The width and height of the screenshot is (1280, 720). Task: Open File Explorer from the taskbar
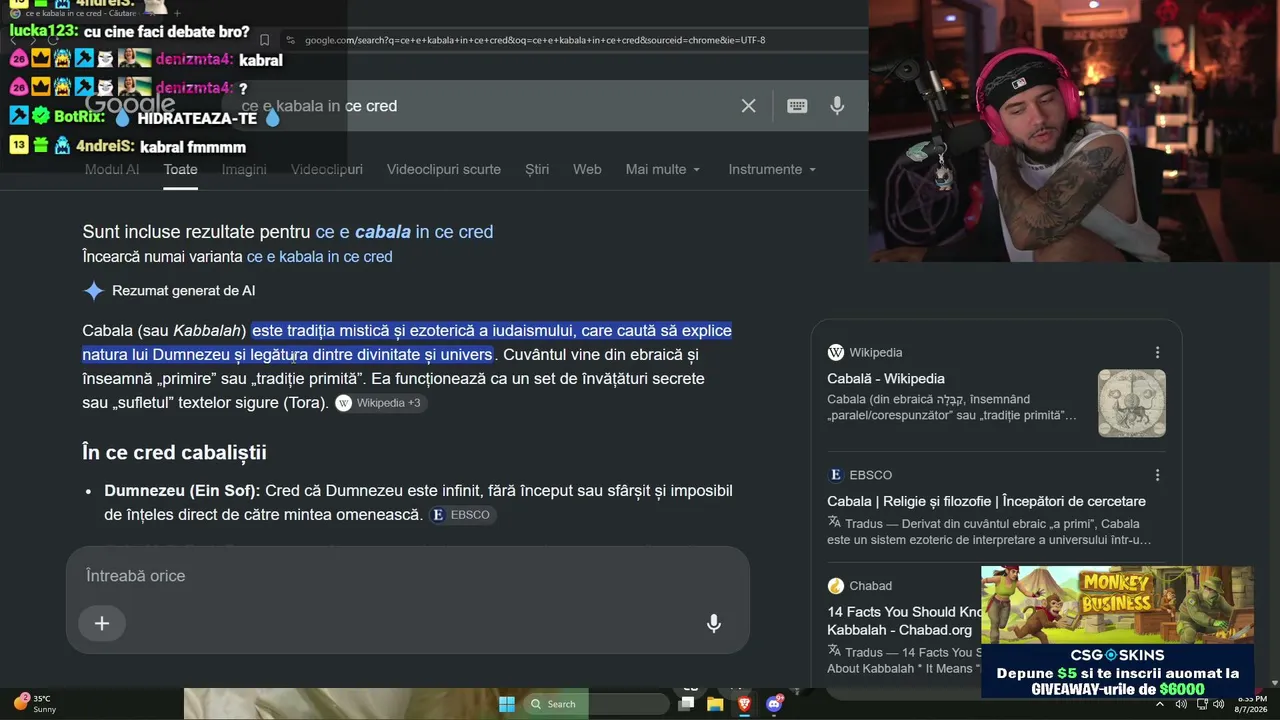click(x=715, y=704)
